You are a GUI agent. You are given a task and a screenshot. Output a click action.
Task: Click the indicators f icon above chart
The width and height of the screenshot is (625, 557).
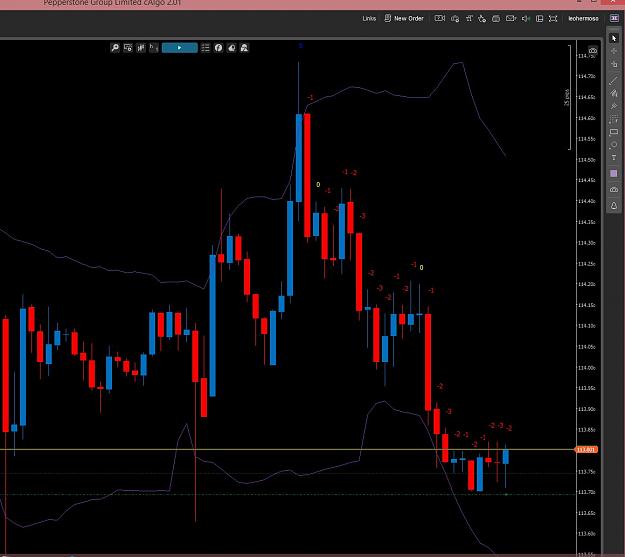click(218, 48)
